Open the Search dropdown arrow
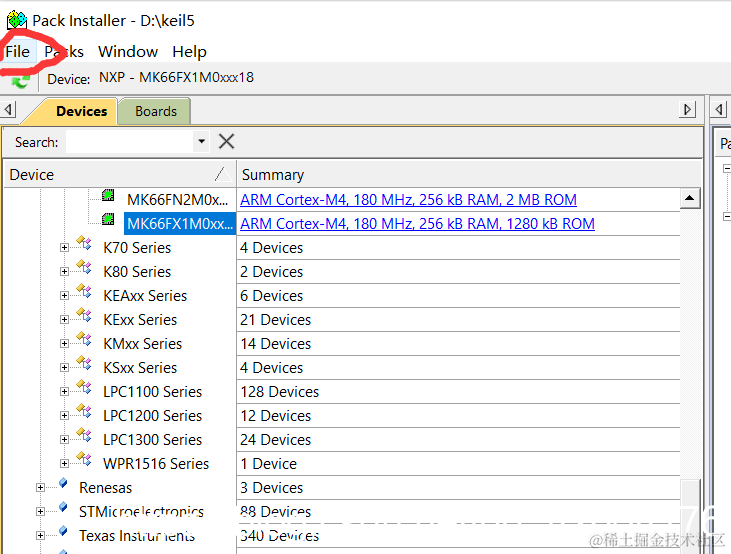This screenshot has height=554, width=731. (x=201, y=141)
